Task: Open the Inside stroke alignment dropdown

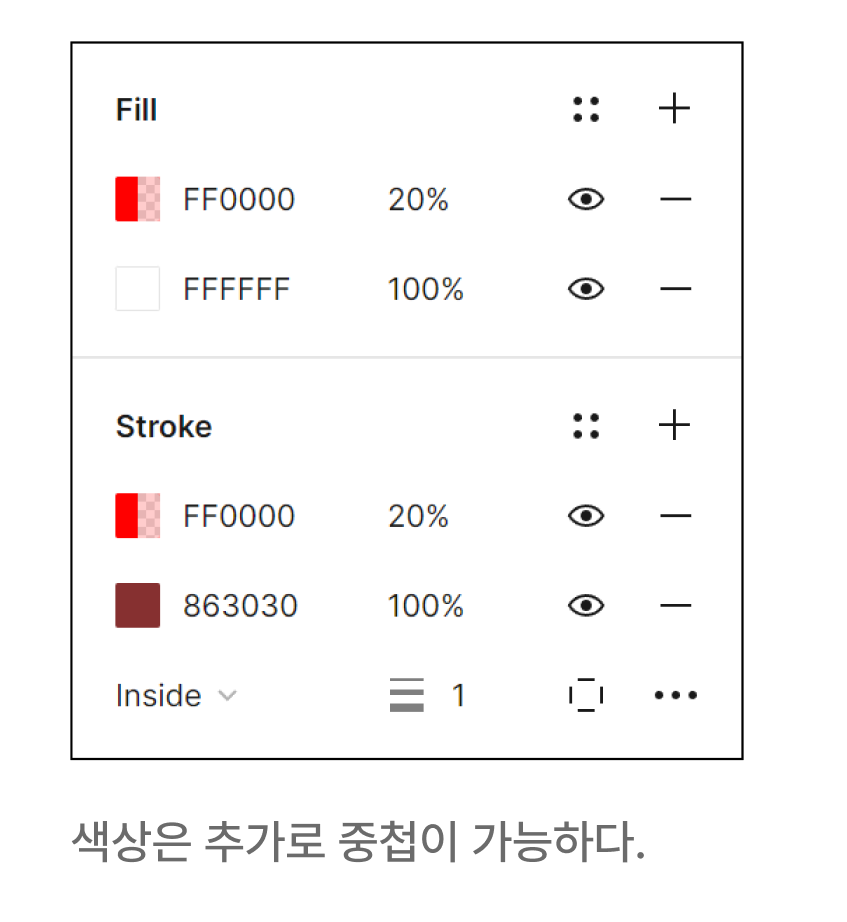Action: point(176,696)
